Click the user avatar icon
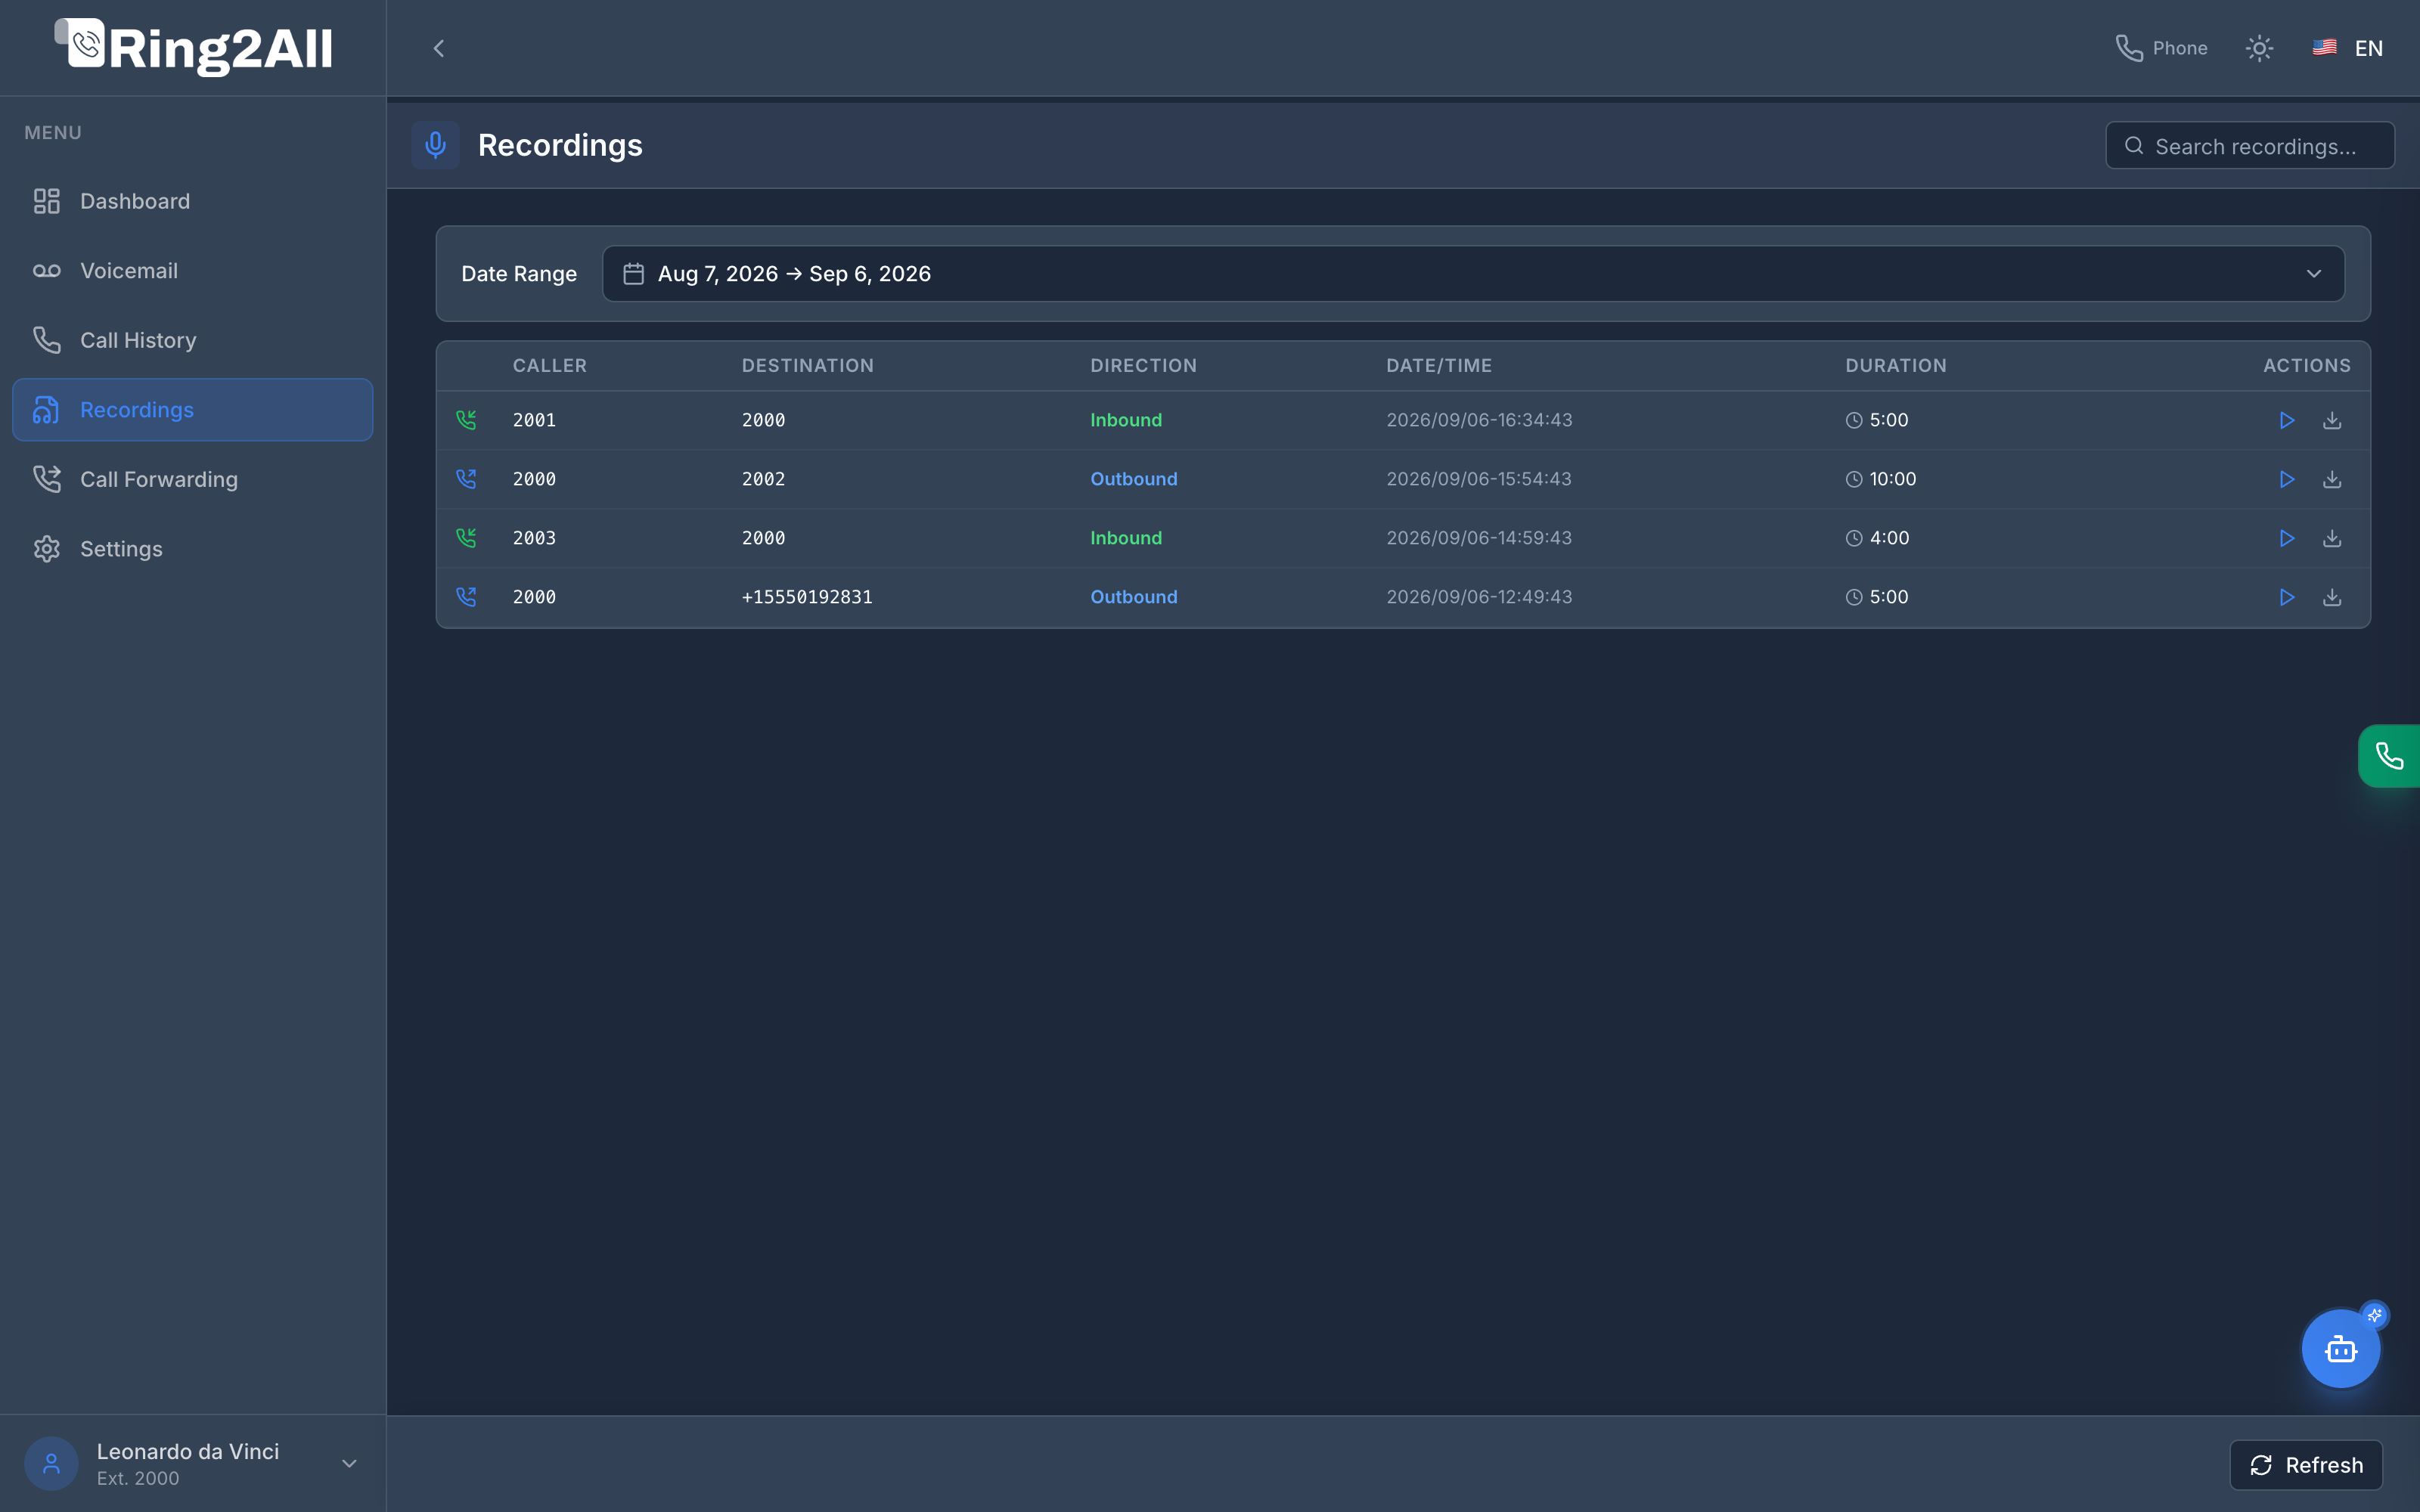The width and height of the screenshot is (2420, 1512). pyautogui.click(x=51, y=1464)
